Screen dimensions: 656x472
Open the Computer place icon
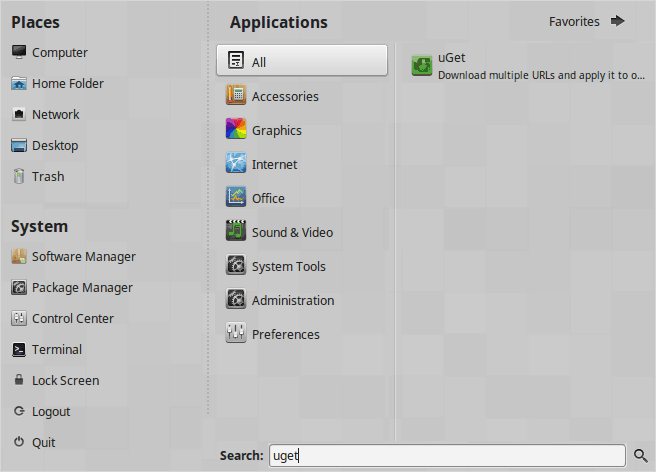[x=19, y=53]
